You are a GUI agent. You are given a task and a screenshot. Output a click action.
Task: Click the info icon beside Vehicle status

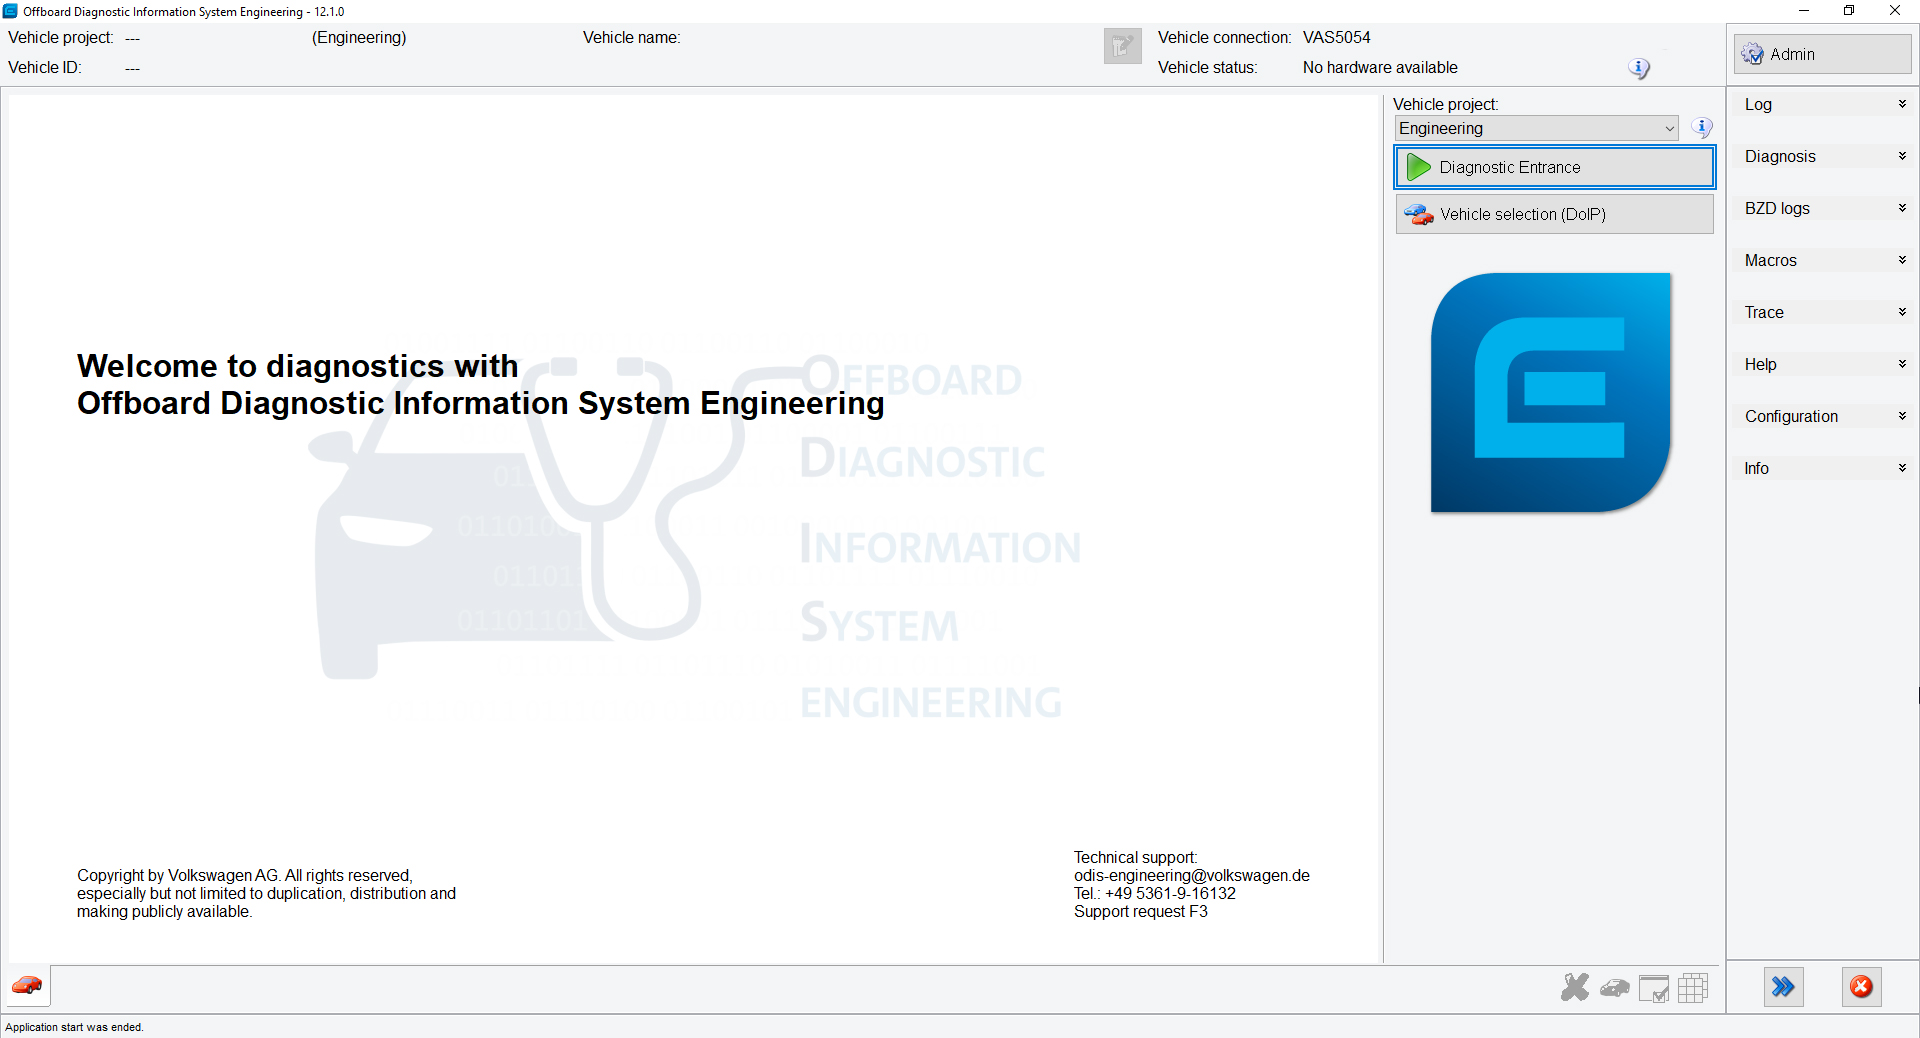[1638, 68]
